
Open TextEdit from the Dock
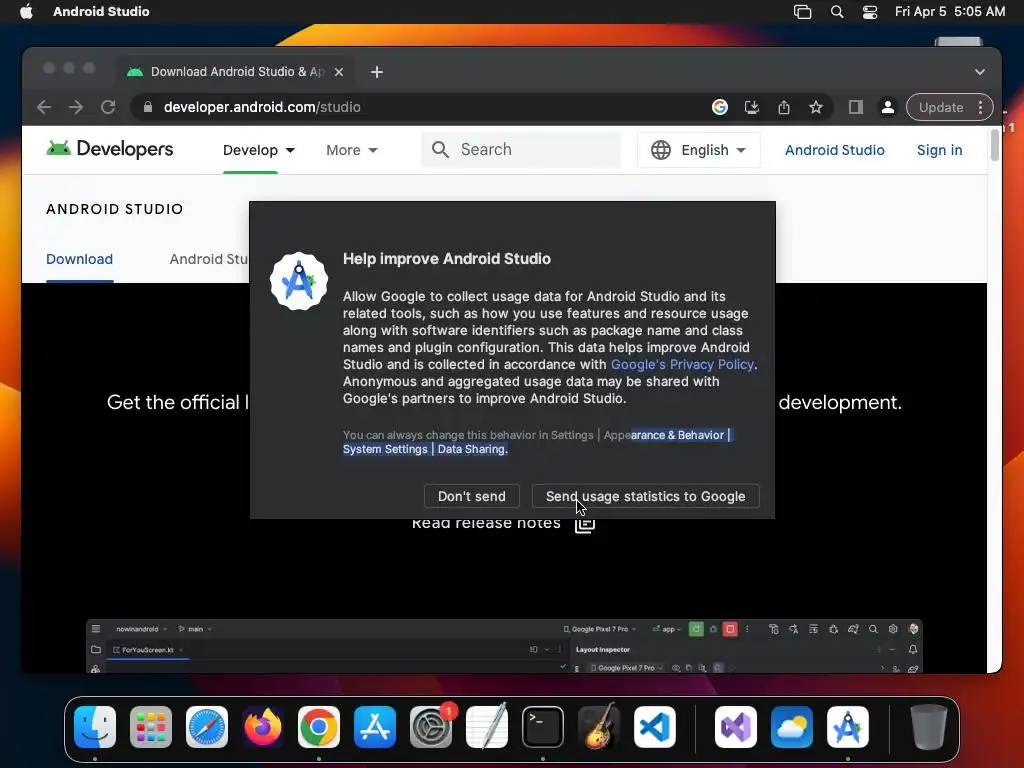[487, 727]
